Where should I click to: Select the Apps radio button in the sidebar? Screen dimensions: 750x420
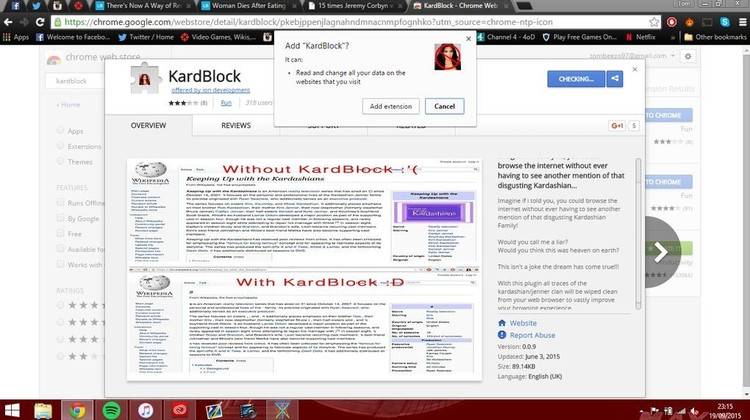tap(60, 131)
